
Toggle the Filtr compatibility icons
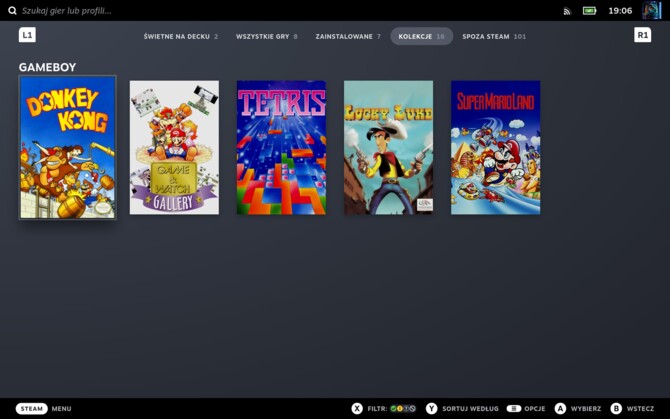coord(403,409)
